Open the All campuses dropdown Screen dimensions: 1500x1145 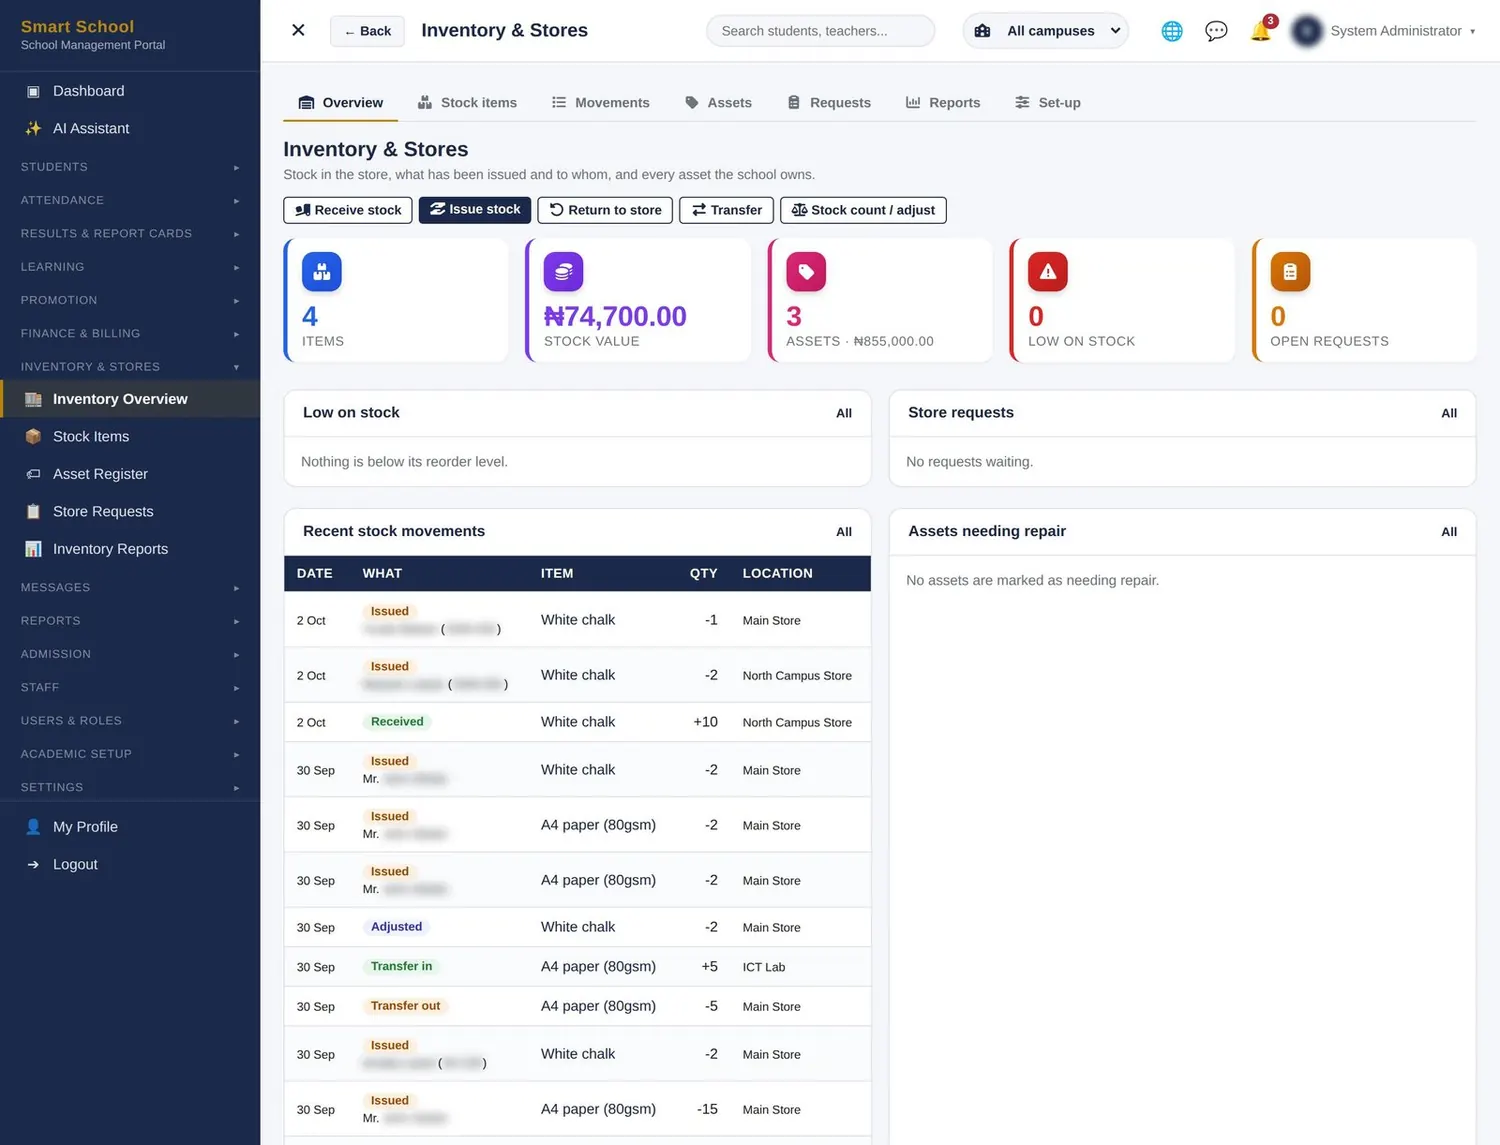1046,31
